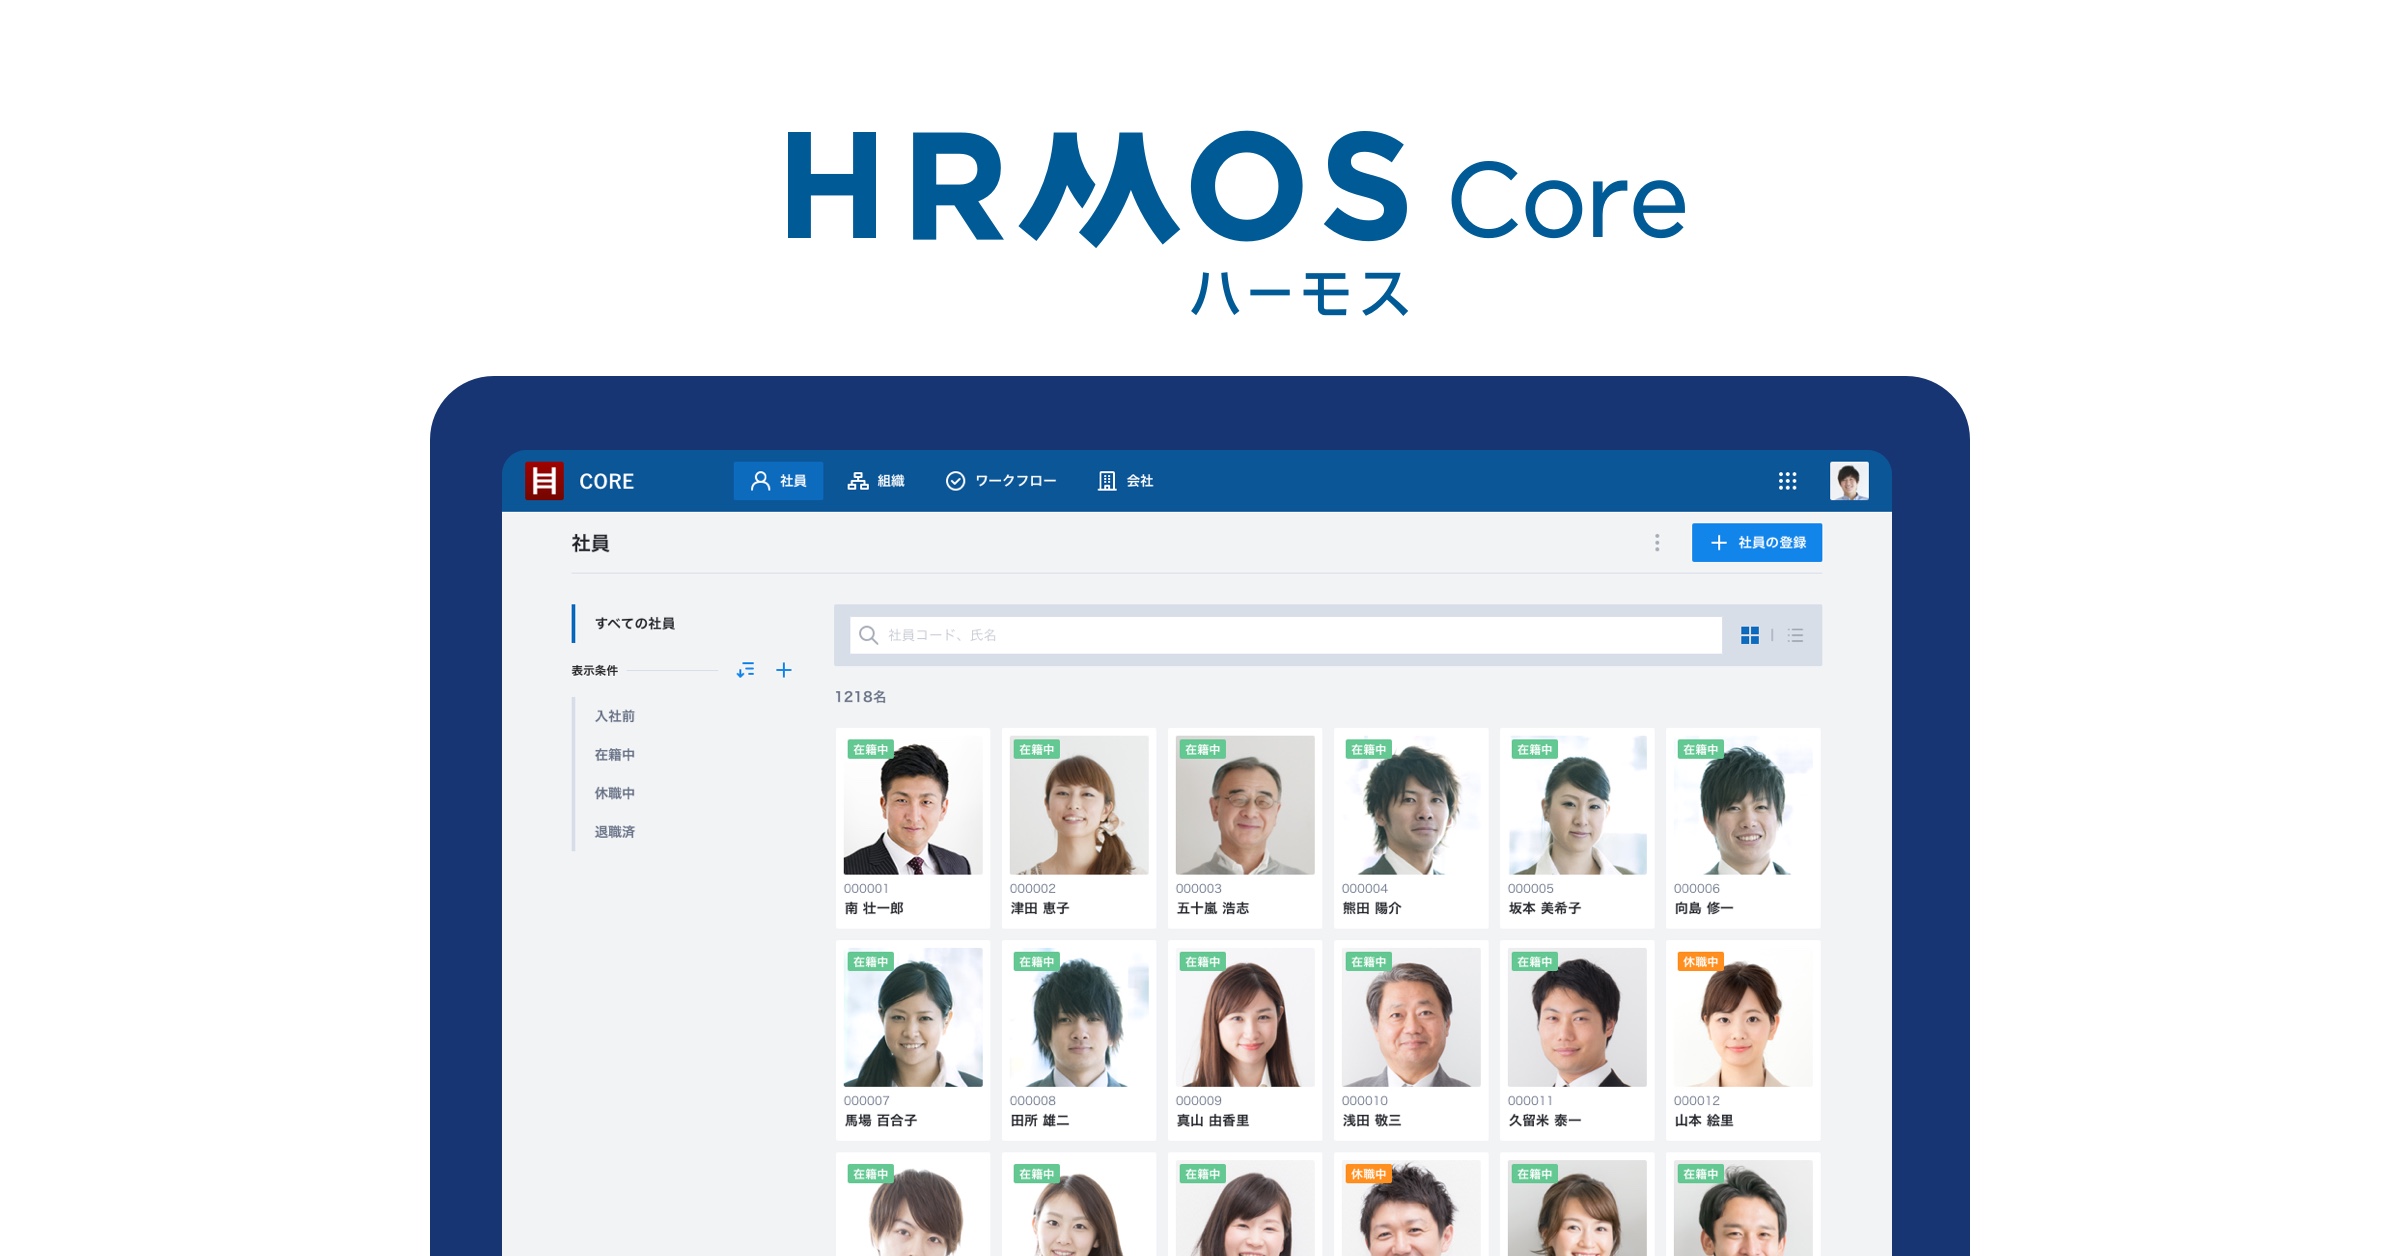
Task: Open employee card 山本 絵里
Action: [x=1743, y=1040]
